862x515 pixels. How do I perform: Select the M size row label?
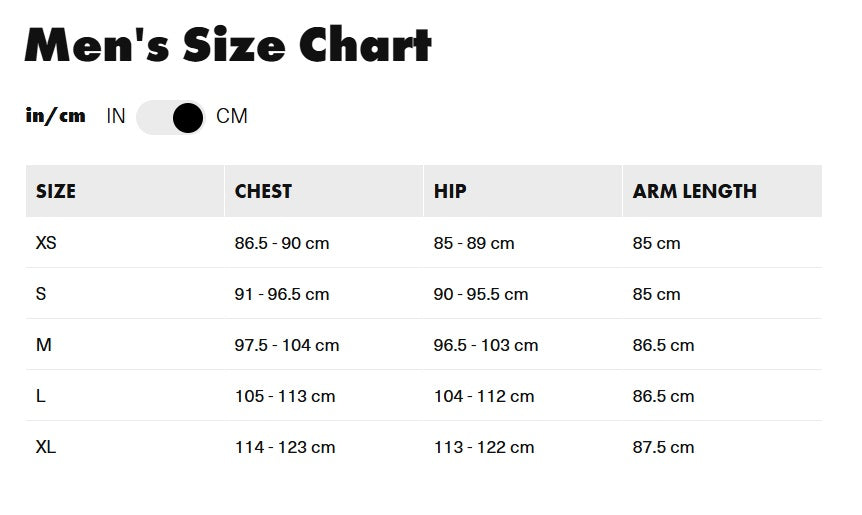[x=43, y=345]
